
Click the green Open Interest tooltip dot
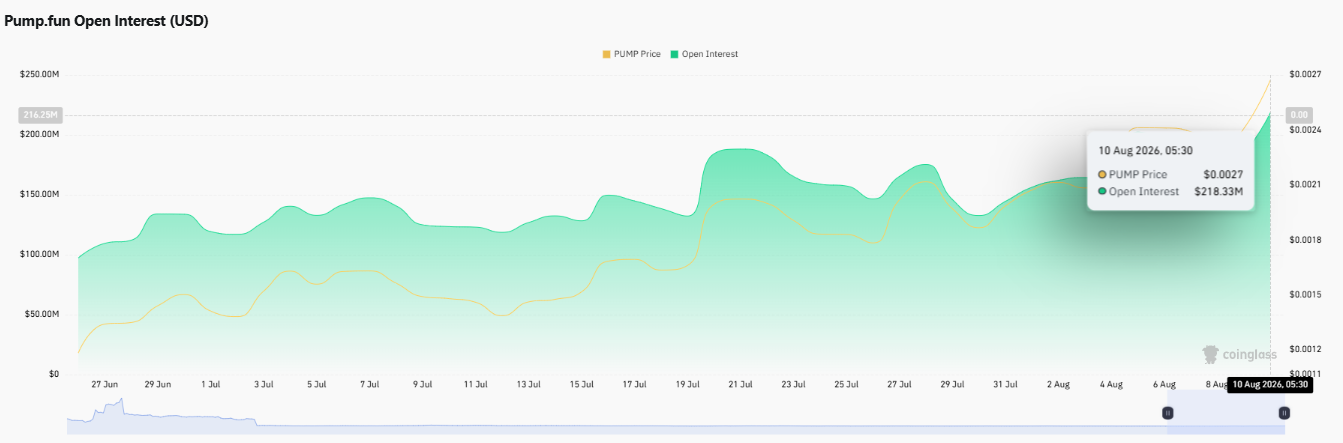(1102, 191)
